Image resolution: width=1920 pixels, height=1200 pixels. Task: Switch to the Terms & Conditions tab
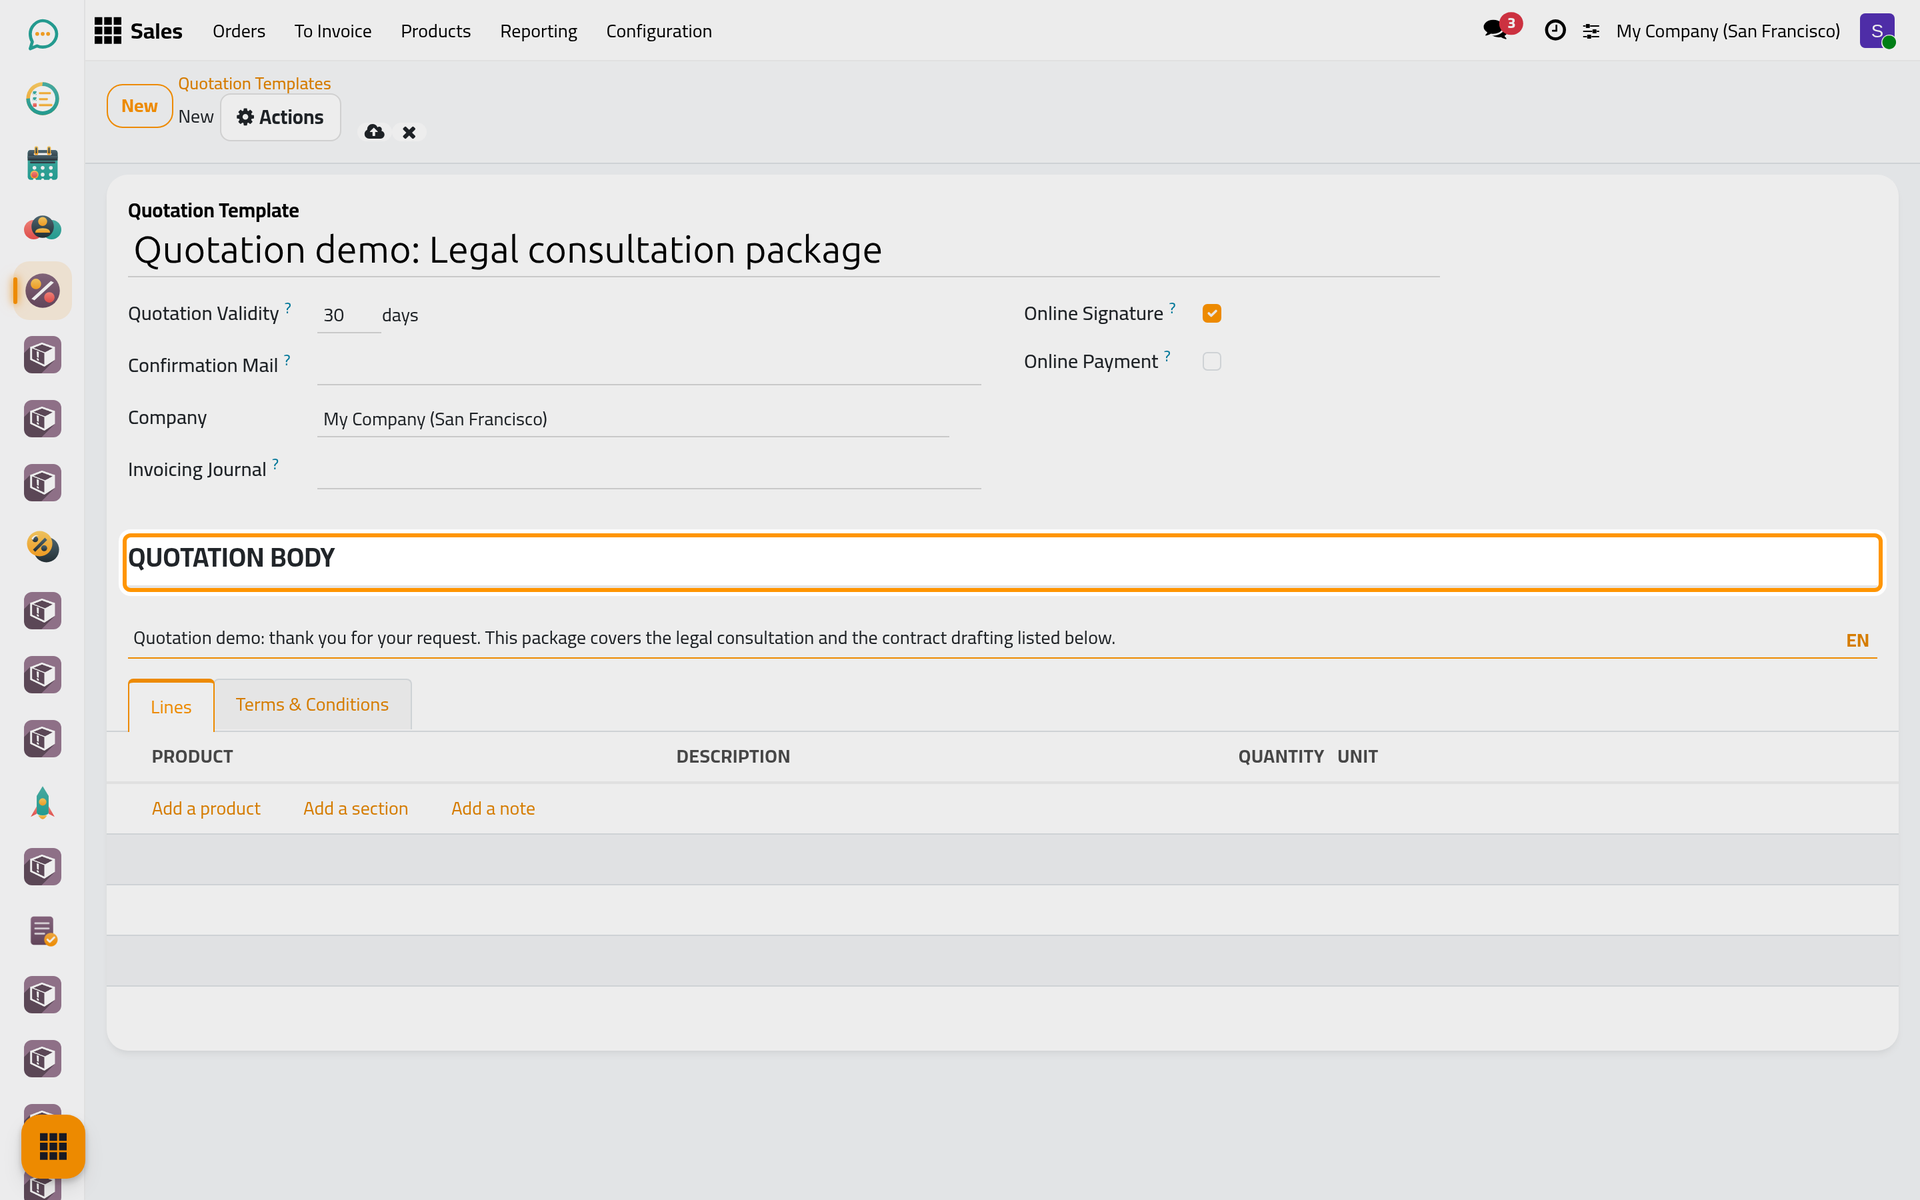[312, 705]
